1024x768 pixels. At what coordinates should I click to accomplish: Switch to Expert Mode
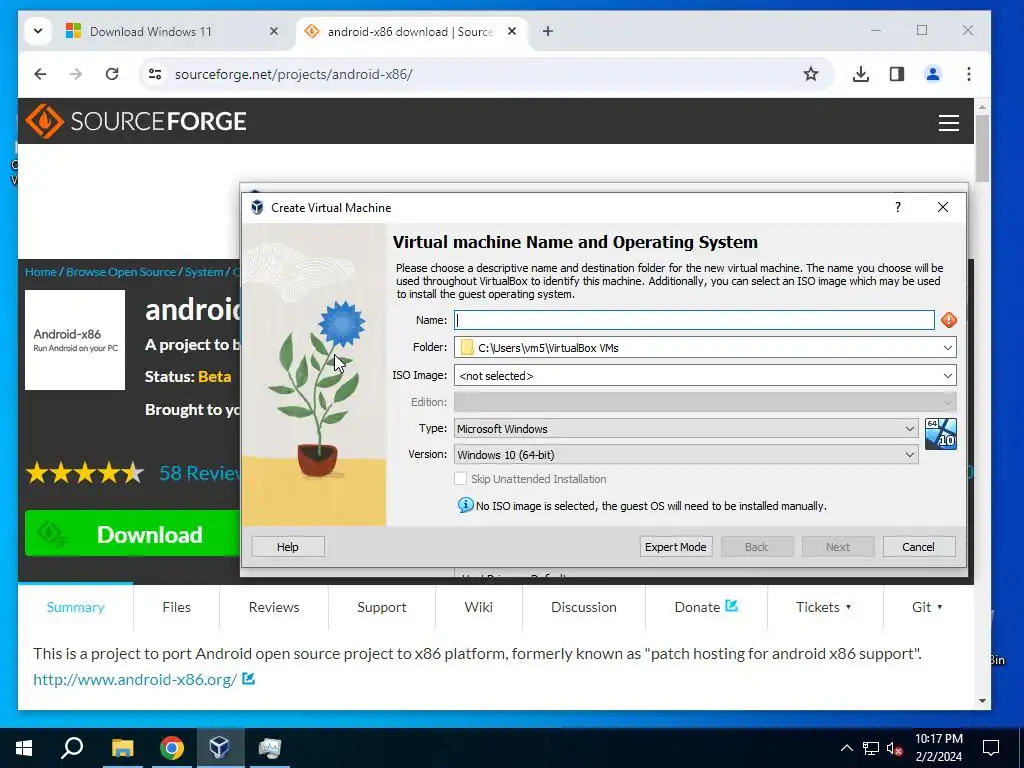click(675, 547)
